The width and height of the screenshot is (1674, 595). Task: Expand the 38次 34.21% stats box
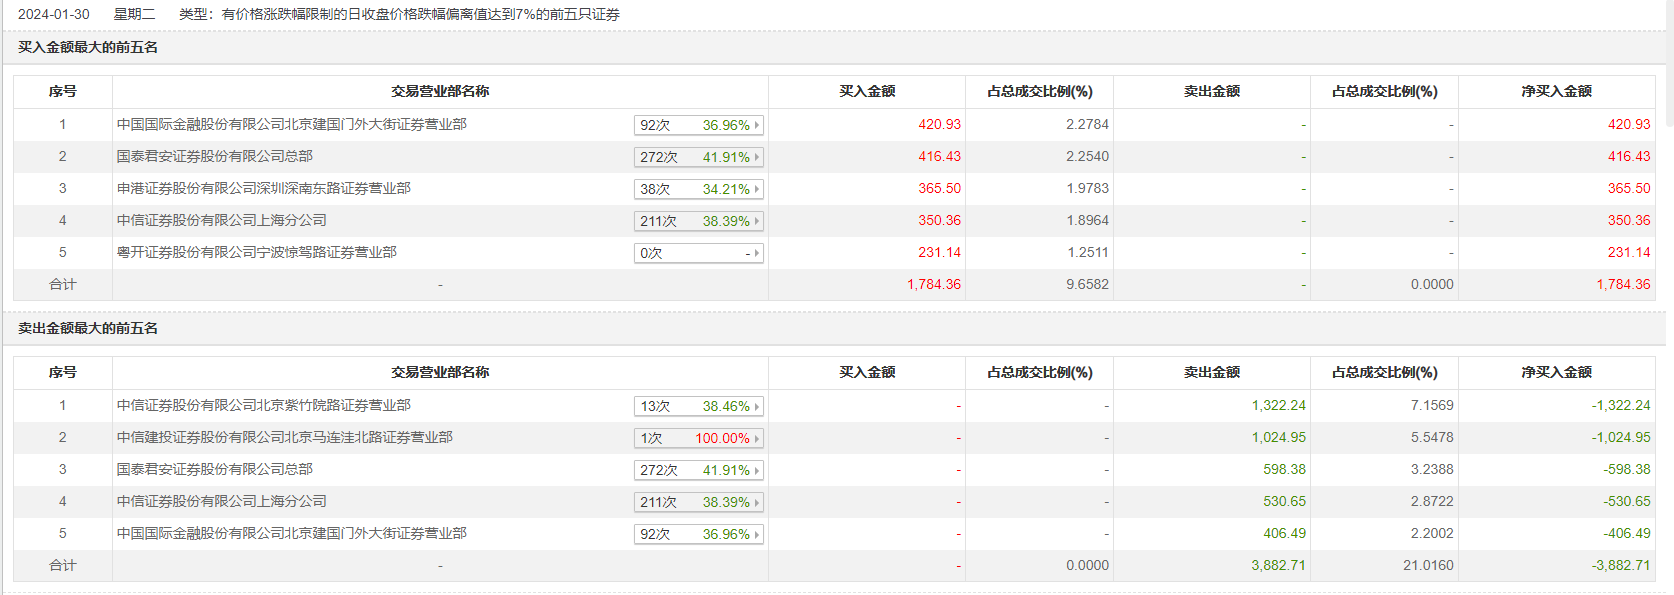(698, 189)
